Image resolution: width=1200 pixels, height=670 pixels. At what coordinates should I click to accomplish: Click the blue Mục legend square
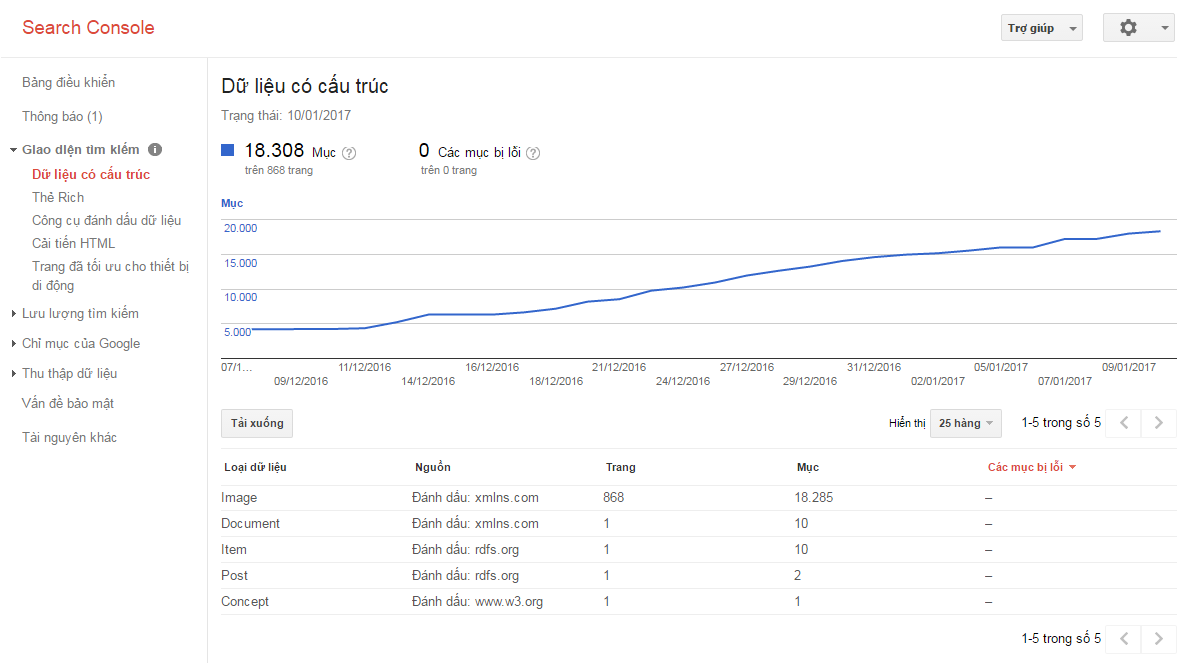point(227,150)
